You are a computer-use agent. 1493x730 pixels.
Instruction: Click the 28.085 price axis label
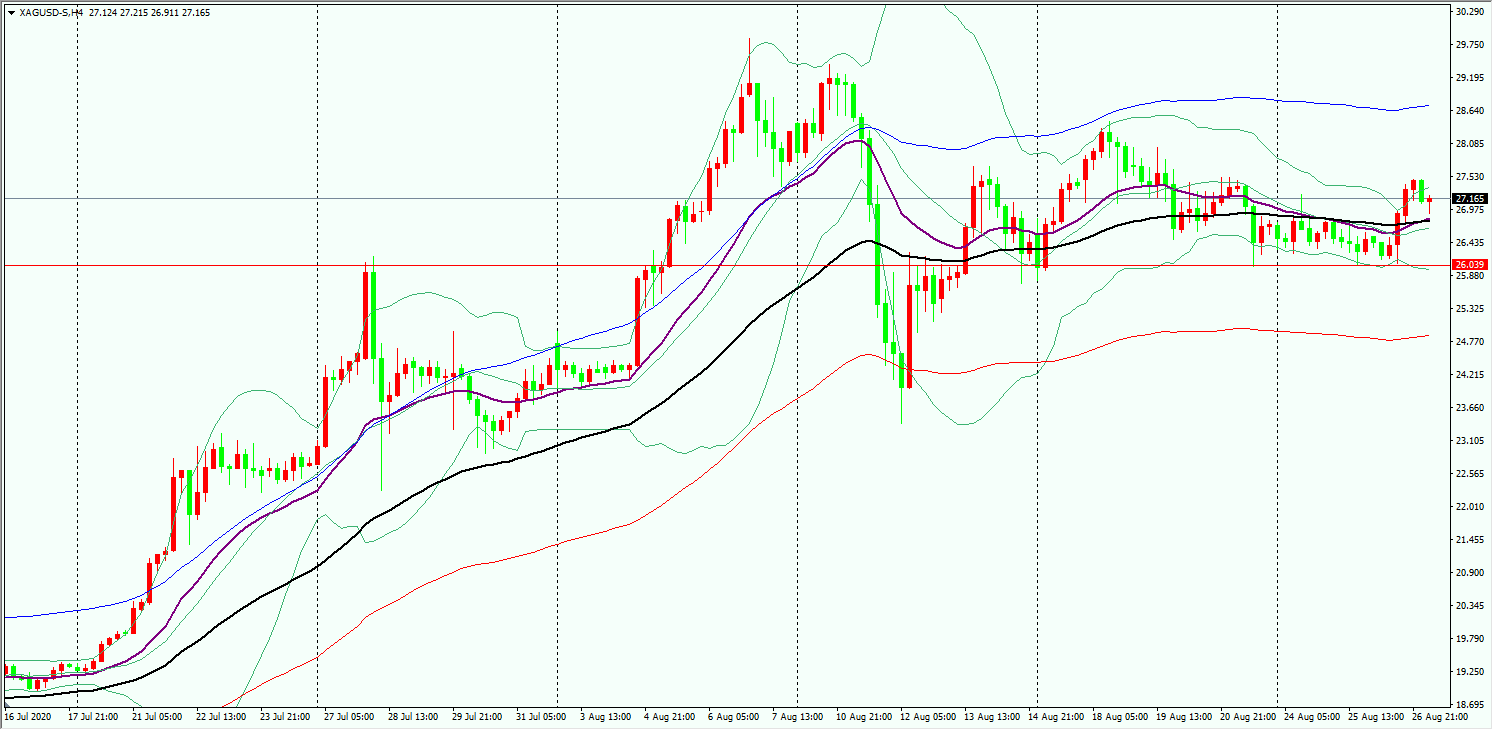click(1469, 144)
